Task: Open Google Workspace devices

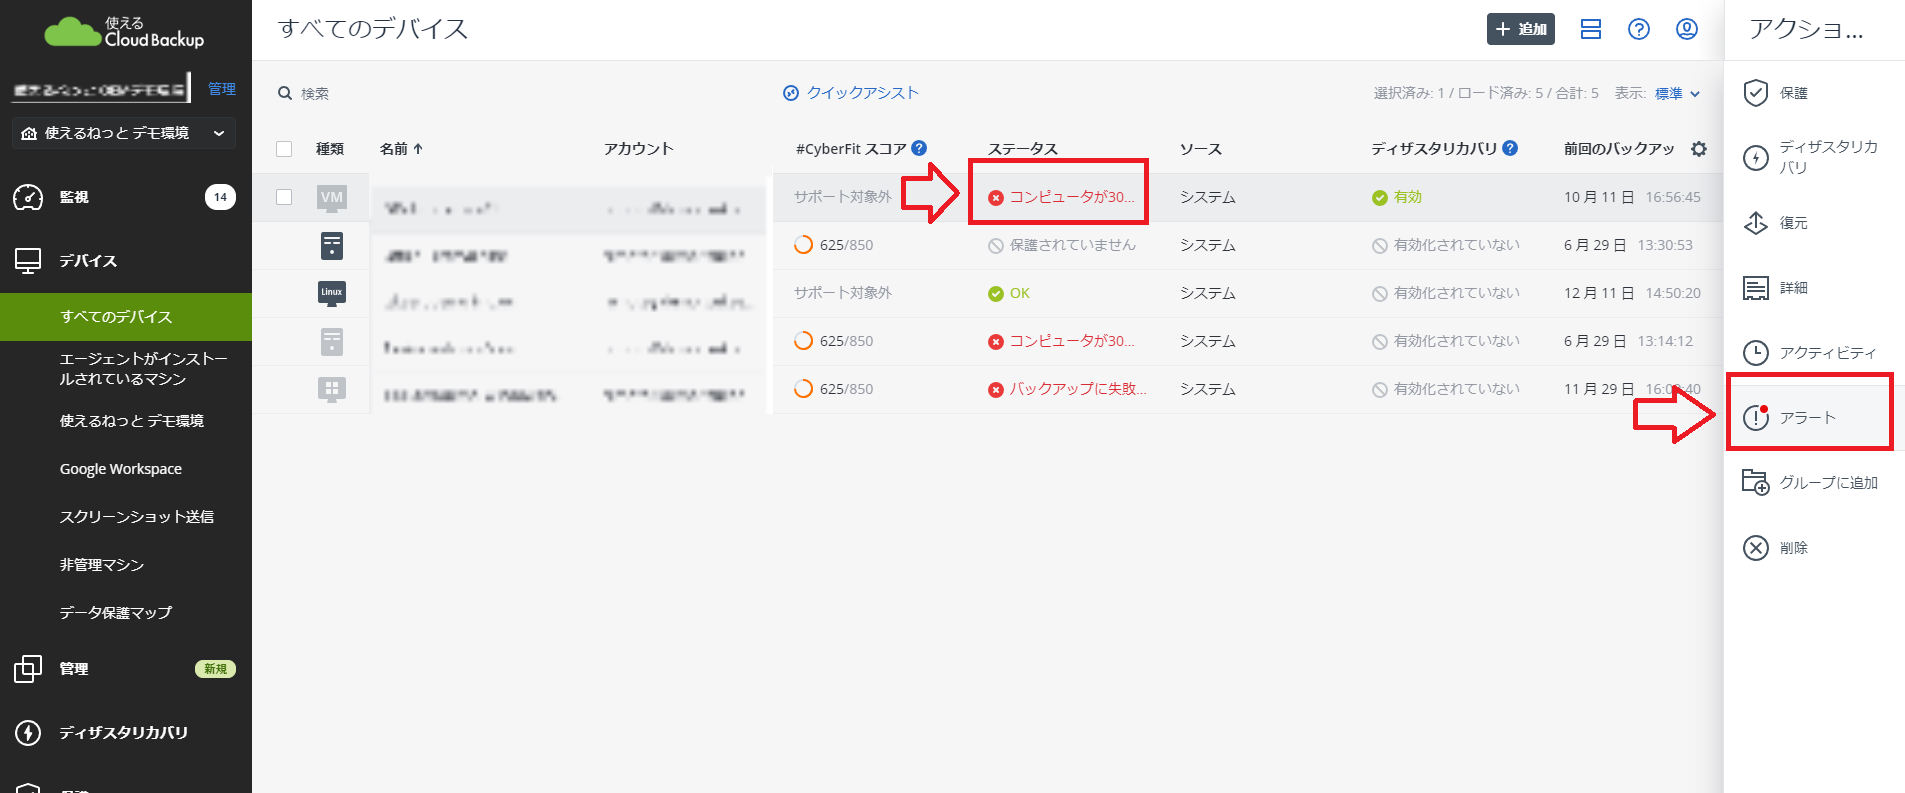Action: point(120,469)
